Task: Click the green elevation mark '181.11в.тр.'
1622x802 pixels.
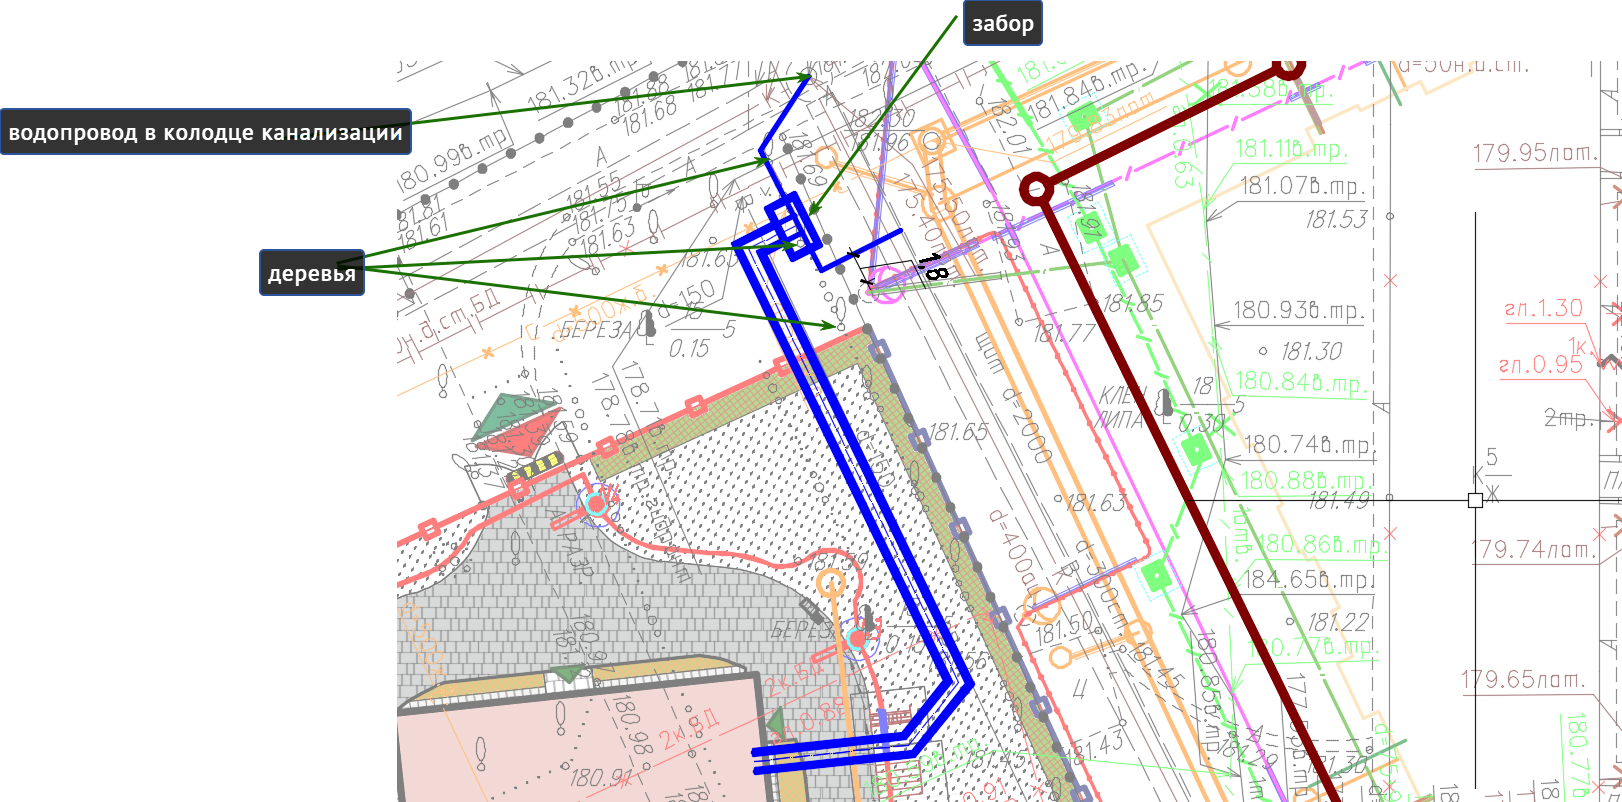Action: (1291, 150)
